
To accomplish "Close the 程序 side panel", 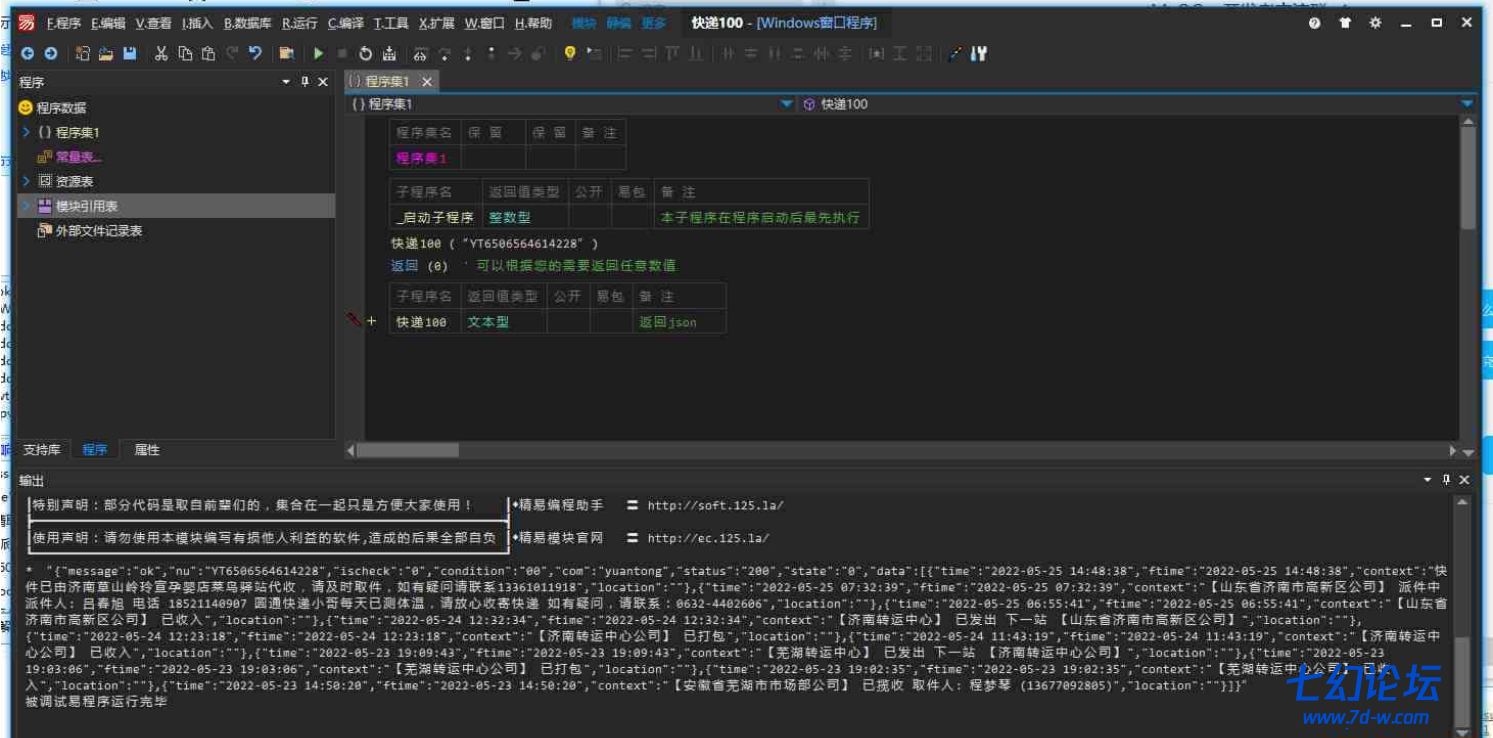I will [323, 82].
